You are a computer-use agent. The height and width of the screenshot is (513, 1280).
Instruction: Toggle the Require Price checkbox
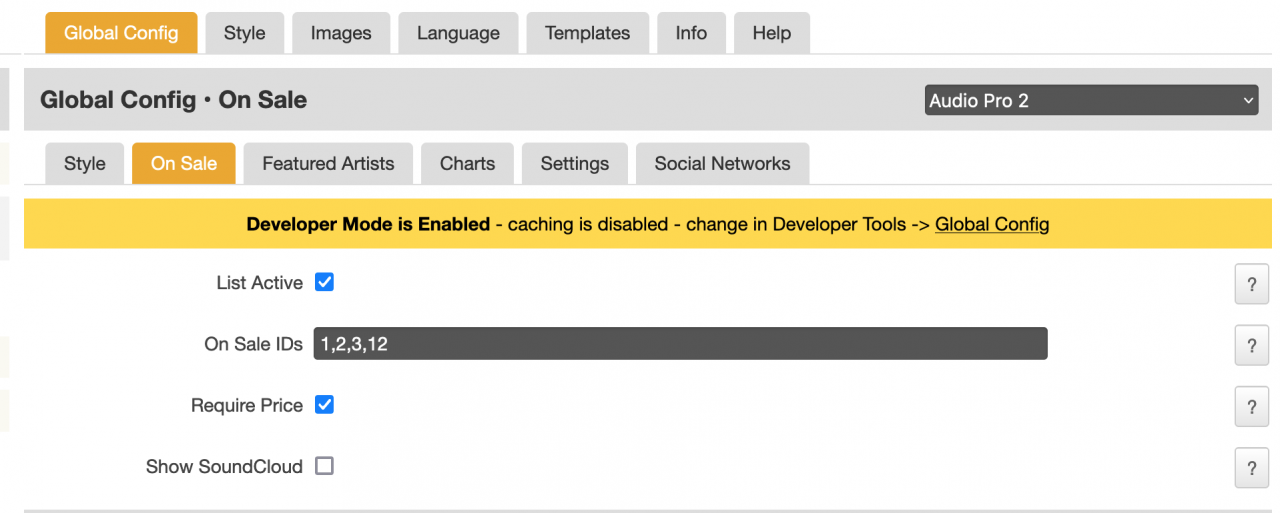pyautogui.click(x=324, y=405)
